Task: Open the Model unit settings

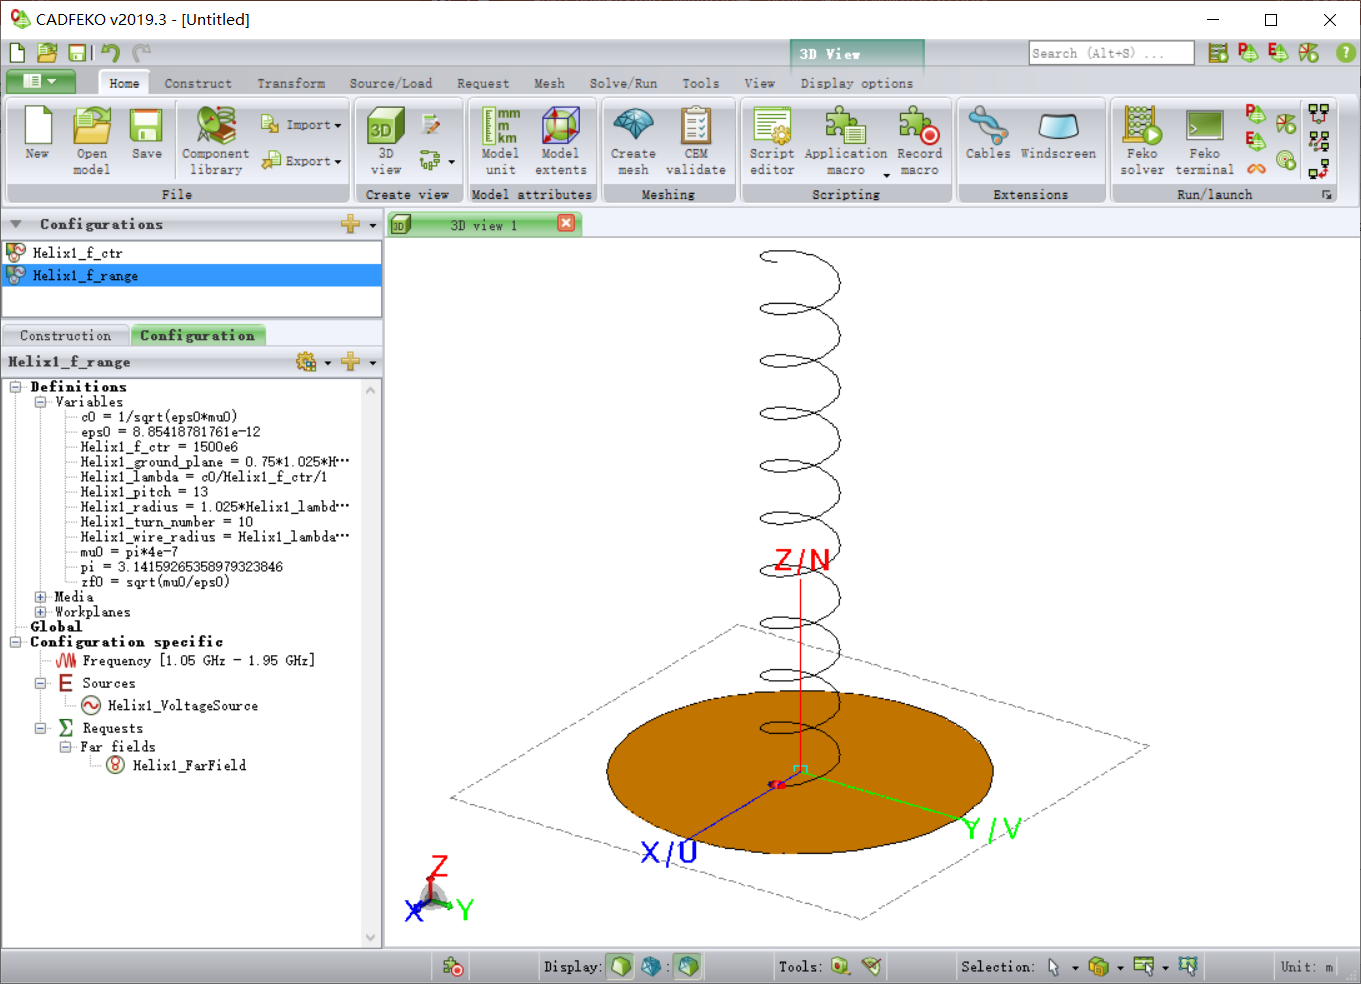Action: (501, 141)
